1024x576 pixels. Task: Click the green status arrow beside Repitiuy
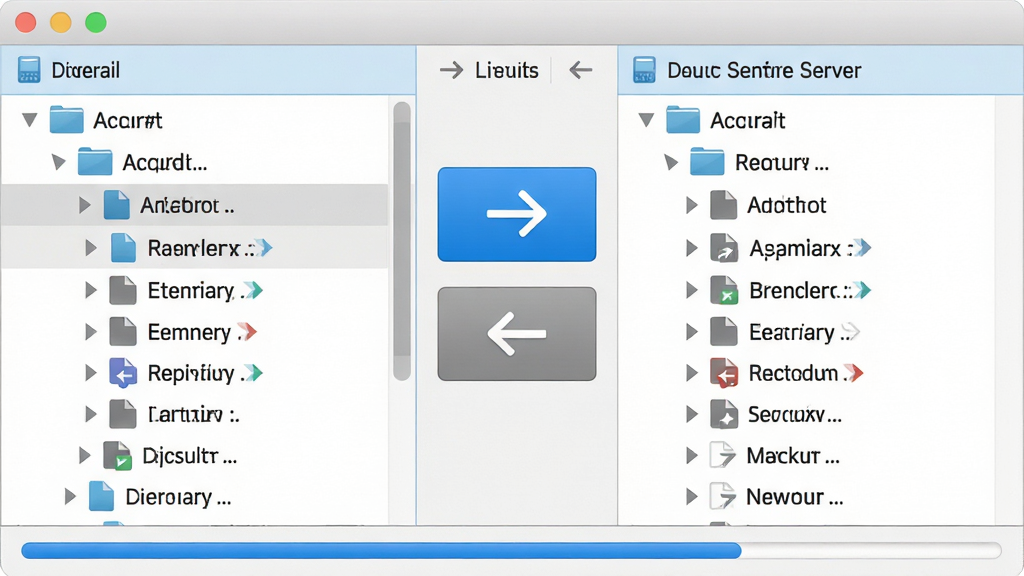tap(253, 373)
